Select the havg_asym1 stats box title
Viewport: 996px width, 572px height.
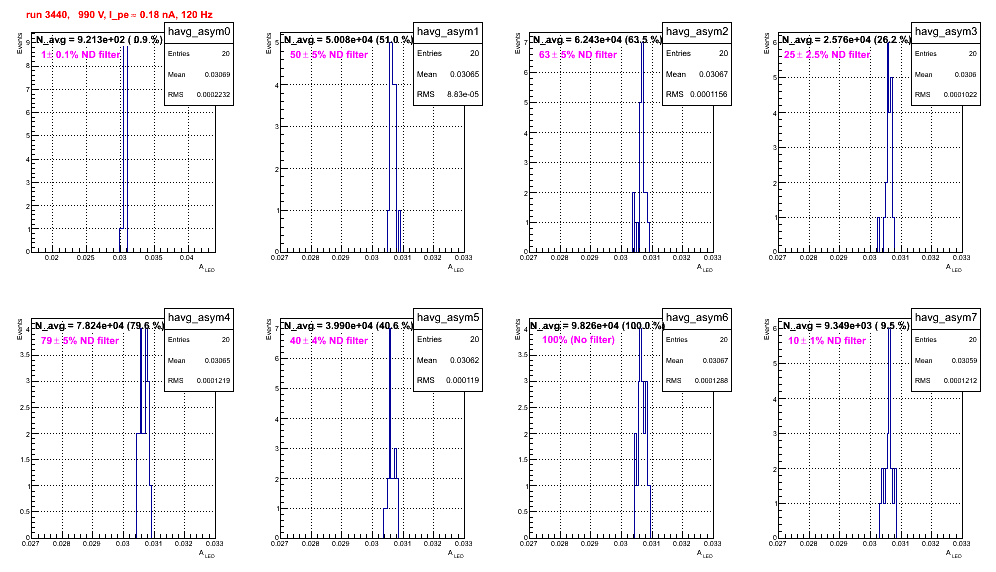pos(448,32)
